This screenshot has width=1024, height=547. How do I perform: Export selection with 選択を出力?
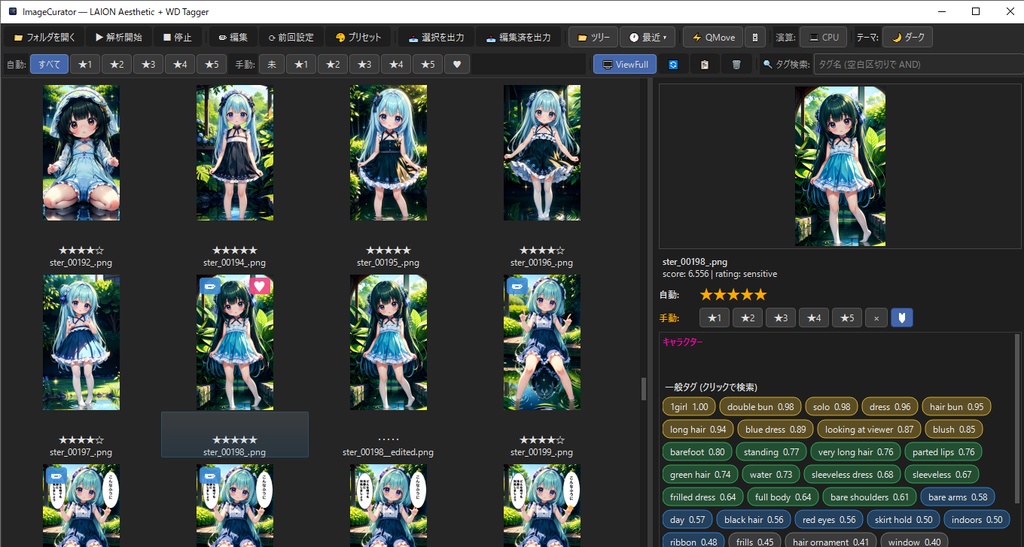click(436, 37)
